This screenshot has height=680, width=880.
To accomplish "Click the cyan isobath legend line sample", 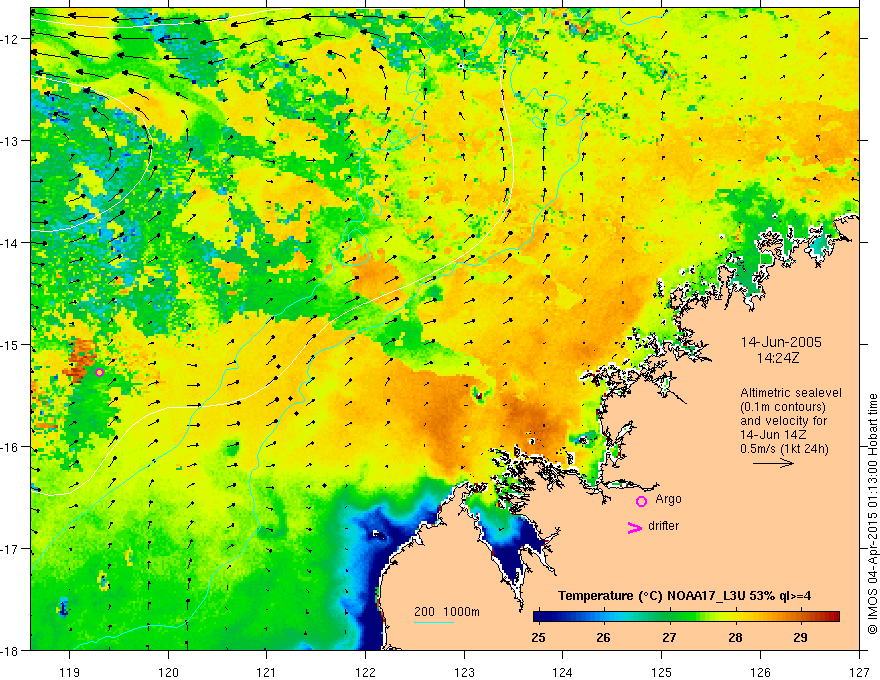I will [434, 622].
